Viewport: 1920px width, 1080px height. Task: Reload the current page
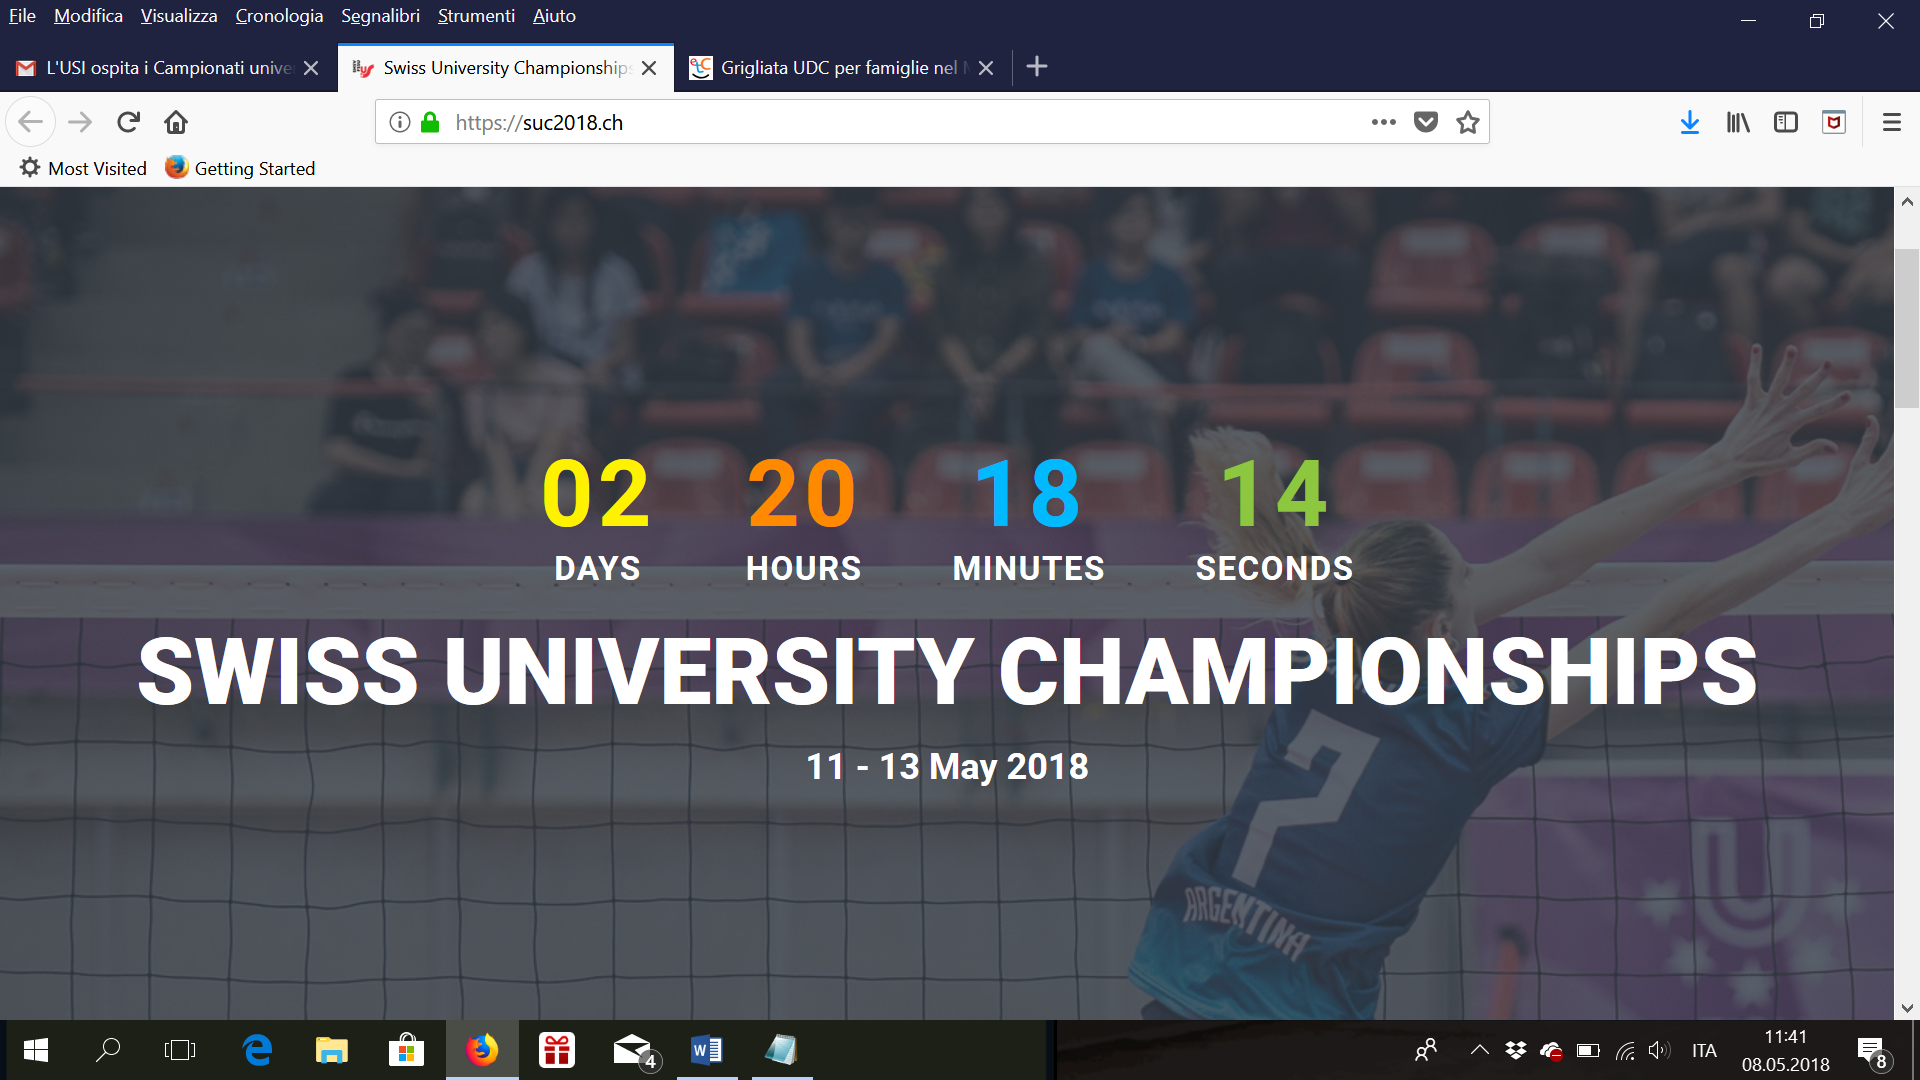pos(128,122)
